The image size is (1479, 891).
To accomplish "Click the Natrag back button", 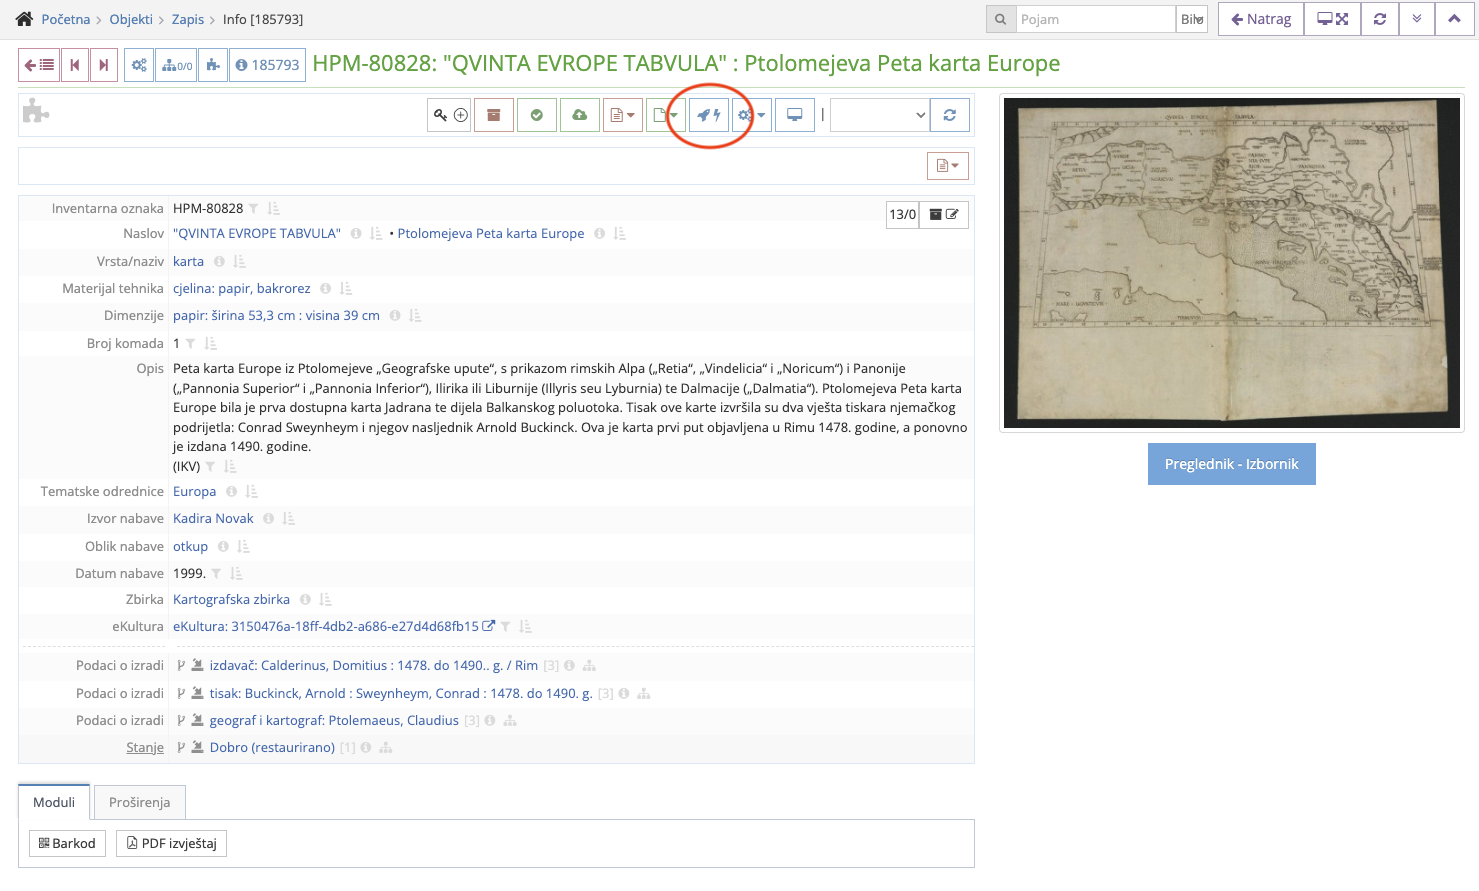I will 1261,19.
